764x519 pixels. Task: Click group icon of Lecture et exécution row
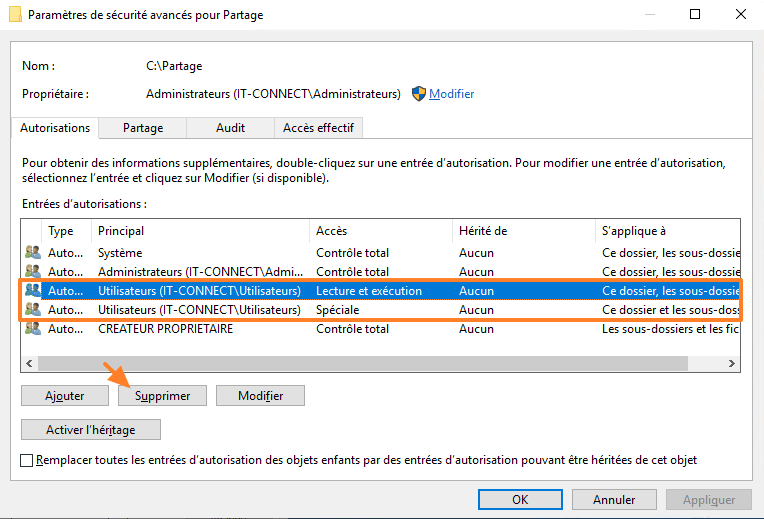(33, 290)
